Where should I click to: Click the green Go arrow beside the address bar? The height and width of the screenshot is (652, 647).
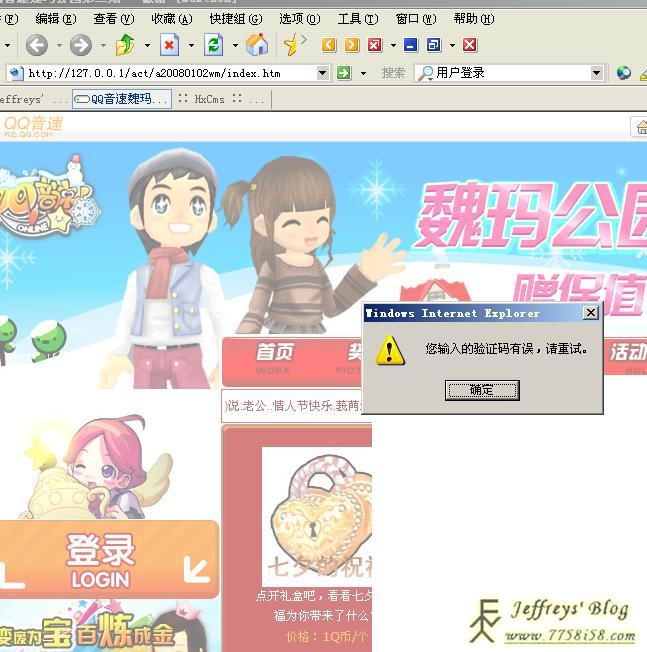tap(344, 73)
